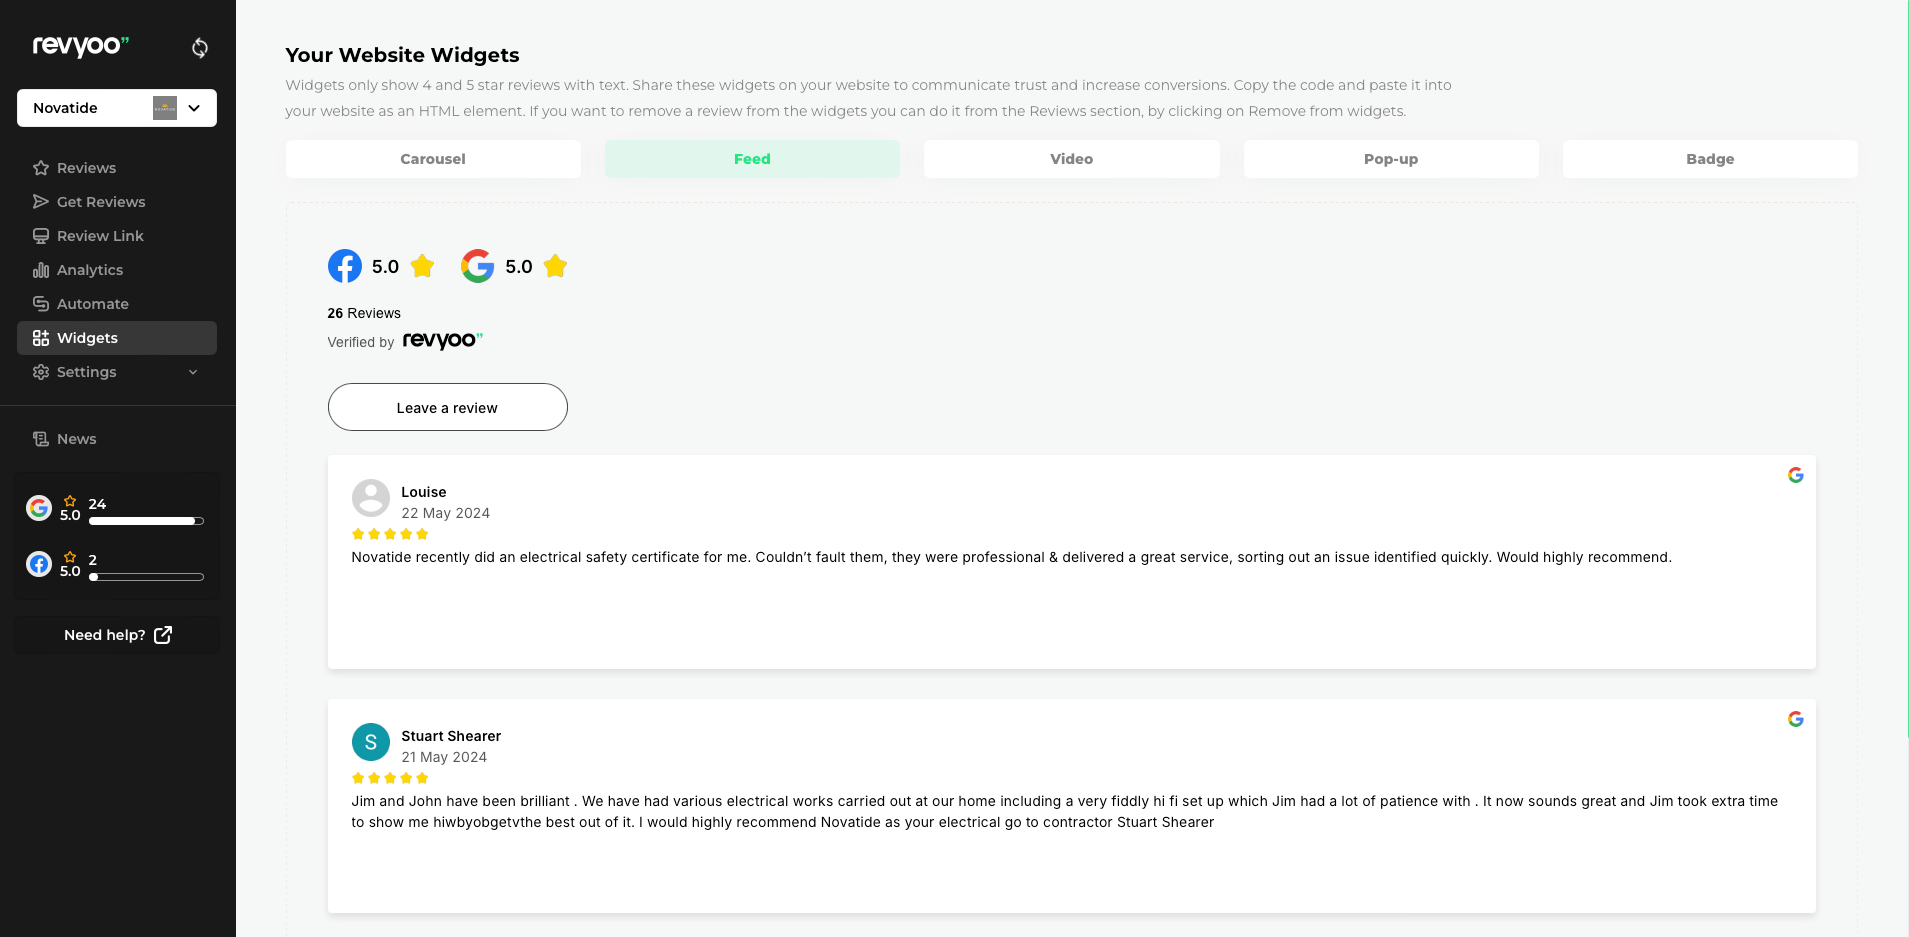
Task: Click the Widgets grid icon
Action: (x=41, y=338)
